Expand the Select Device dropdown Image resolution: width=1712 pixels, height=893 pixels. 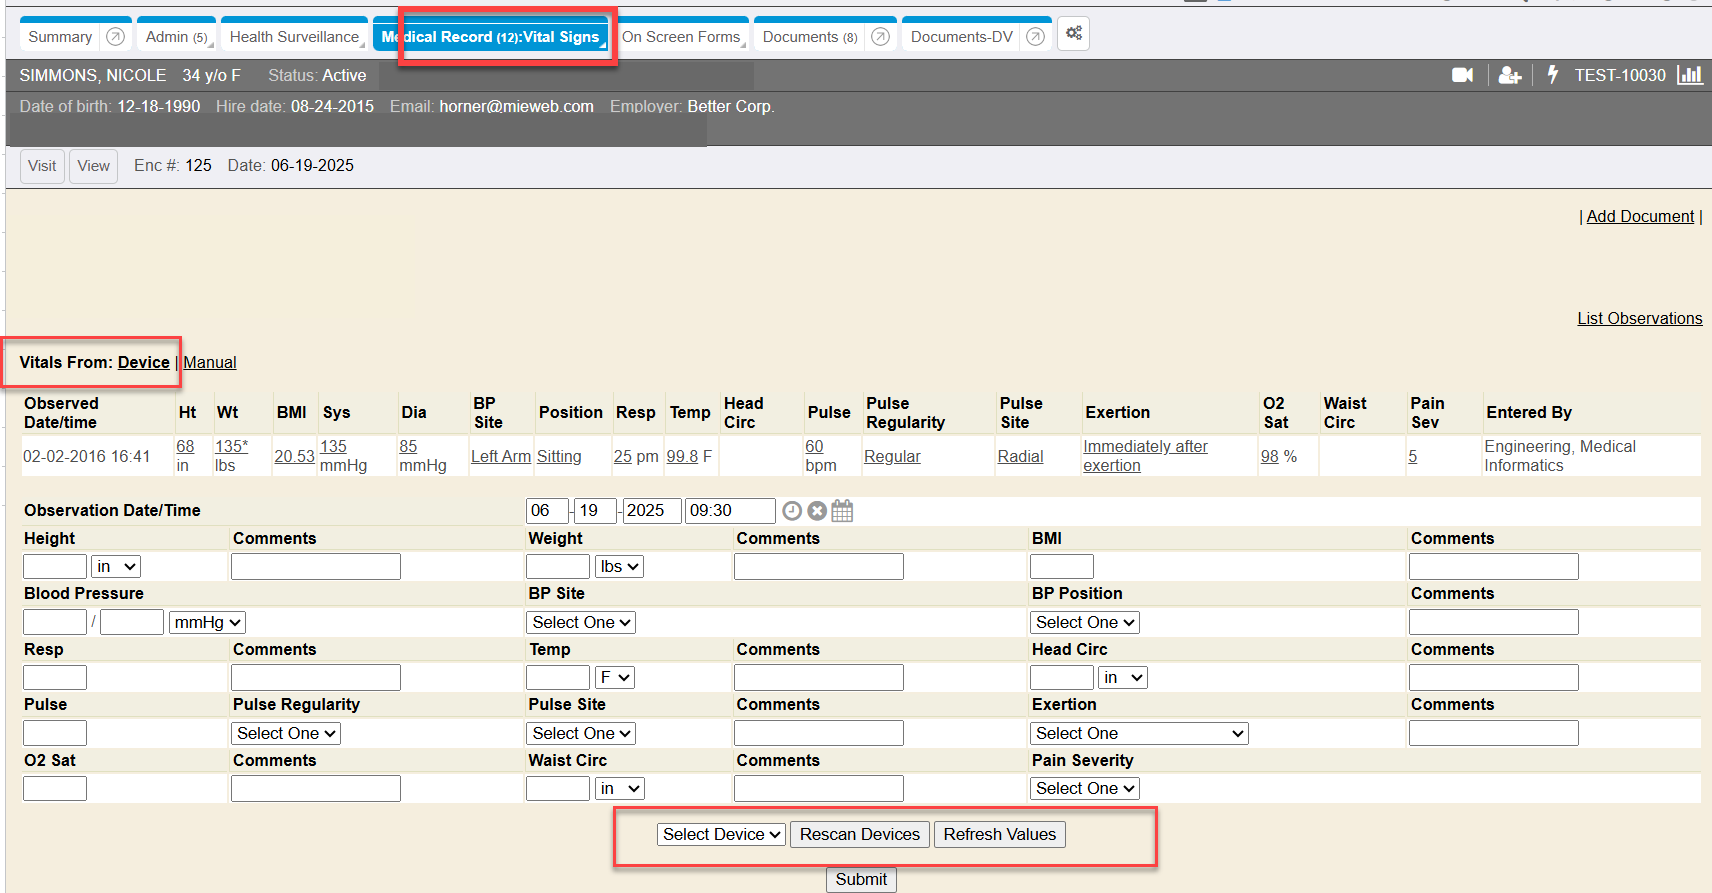721,834
